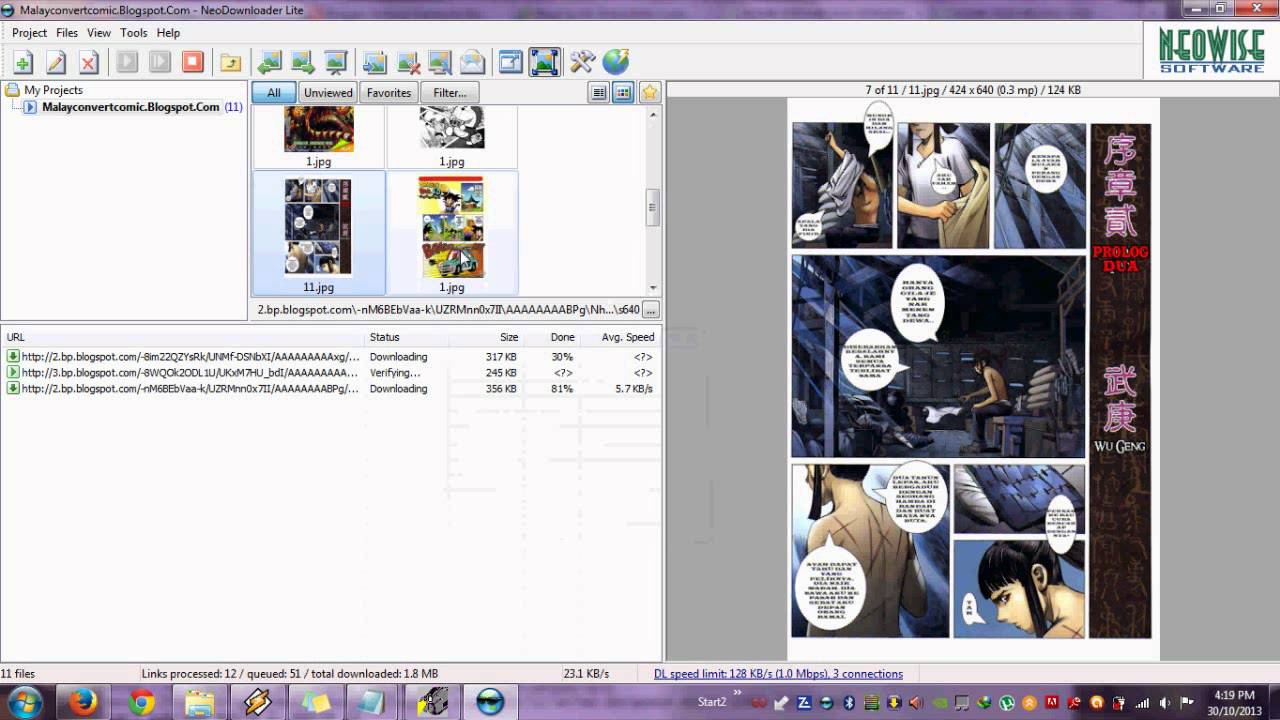Click the displayed comic page image
The image size is (1280, 720).
(972, 380)
